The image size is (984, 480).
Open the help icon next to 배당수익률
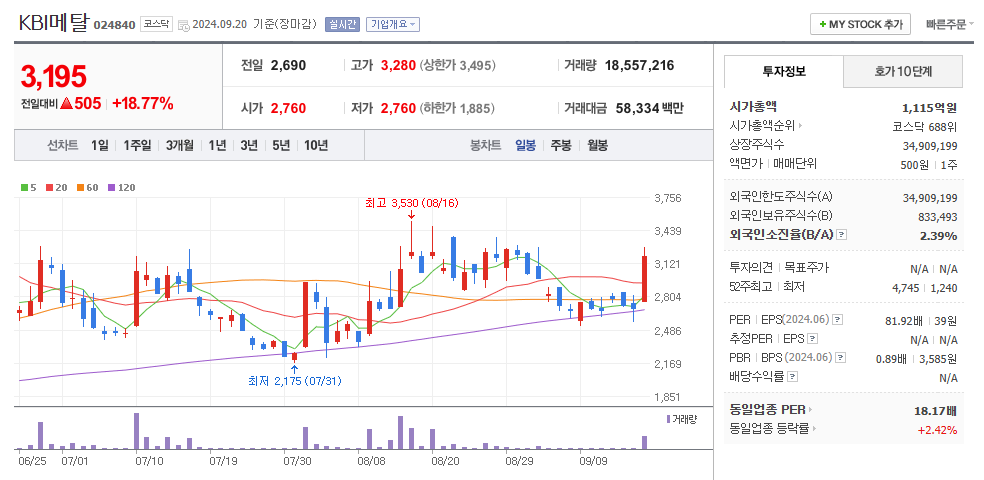(793, 377)
